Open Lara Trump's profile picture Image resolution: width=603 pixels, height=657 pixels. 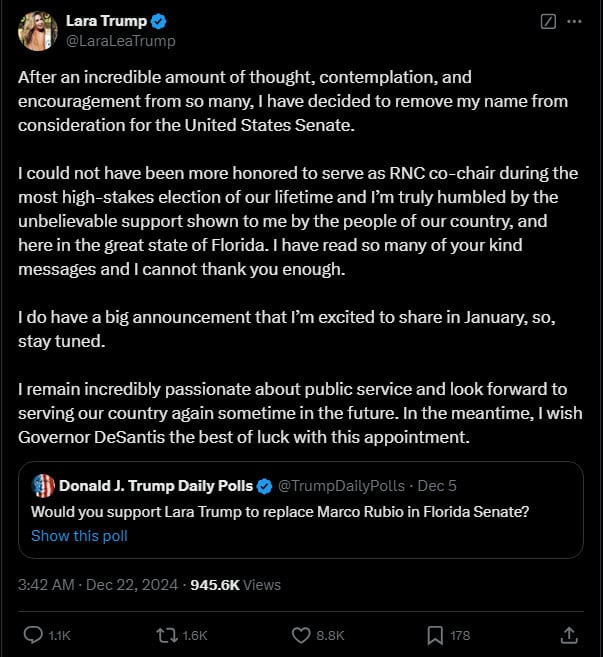(x=38, y=31)
